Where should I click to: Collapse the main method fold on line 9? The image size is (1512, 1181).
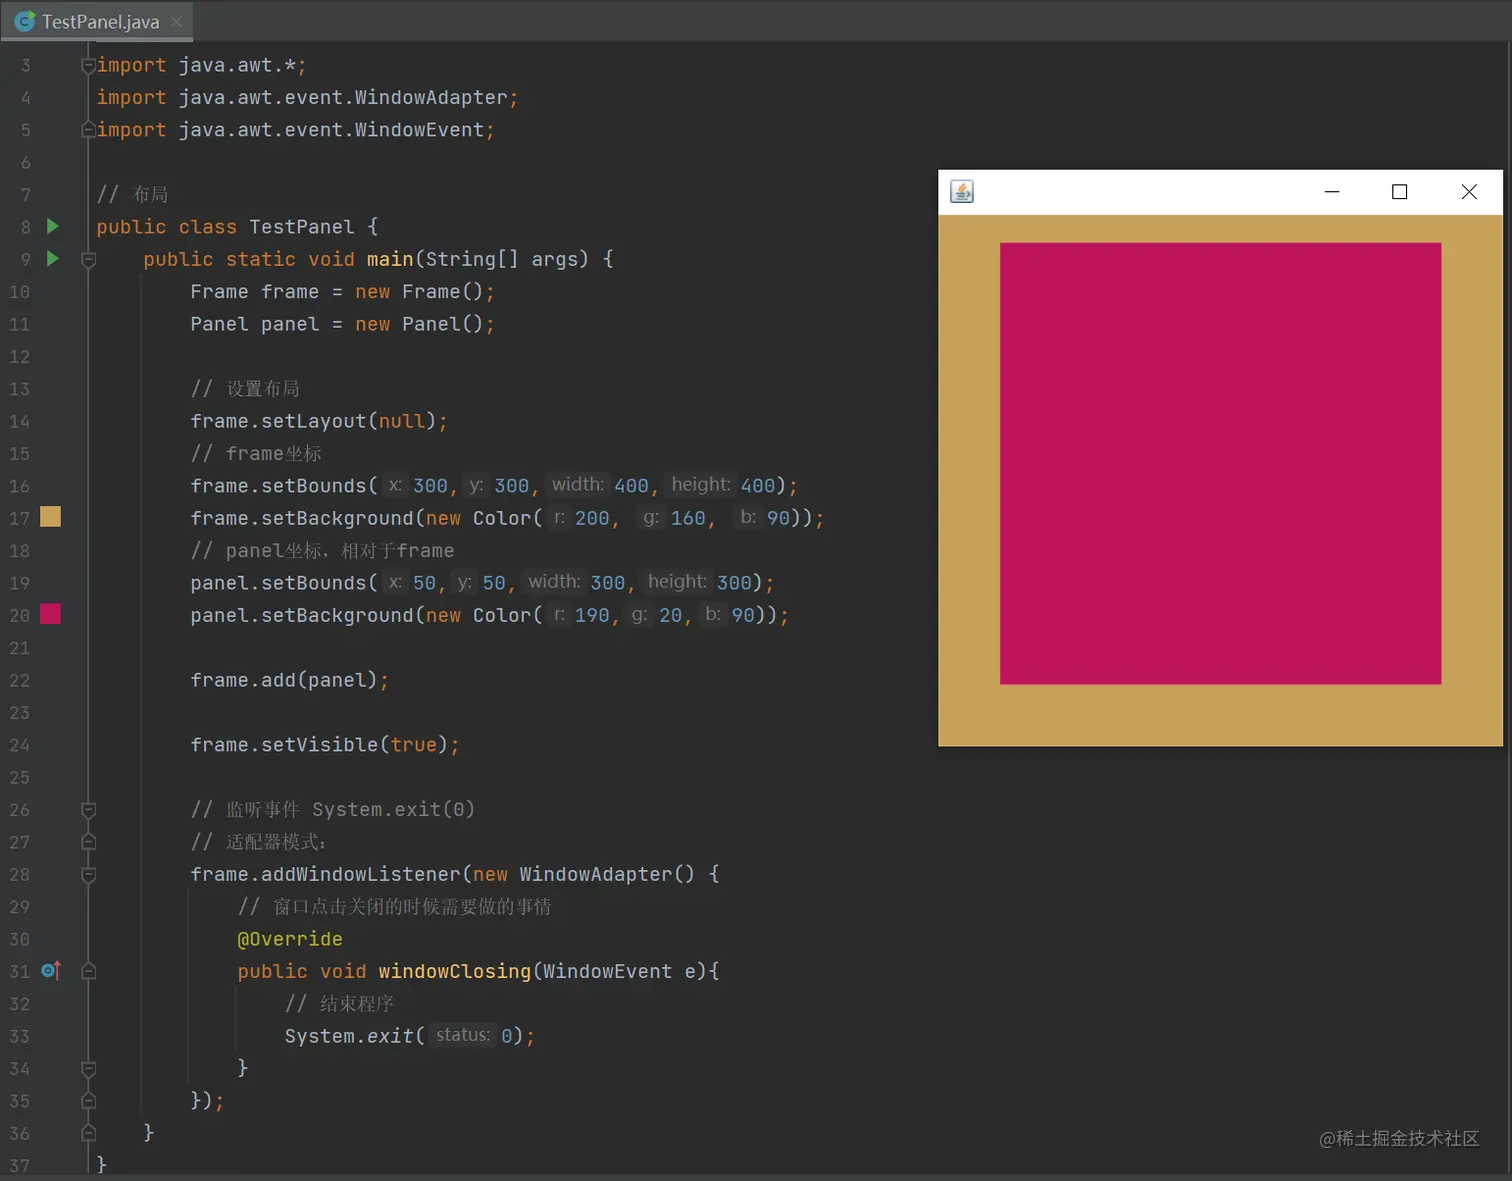pos(88,259)
